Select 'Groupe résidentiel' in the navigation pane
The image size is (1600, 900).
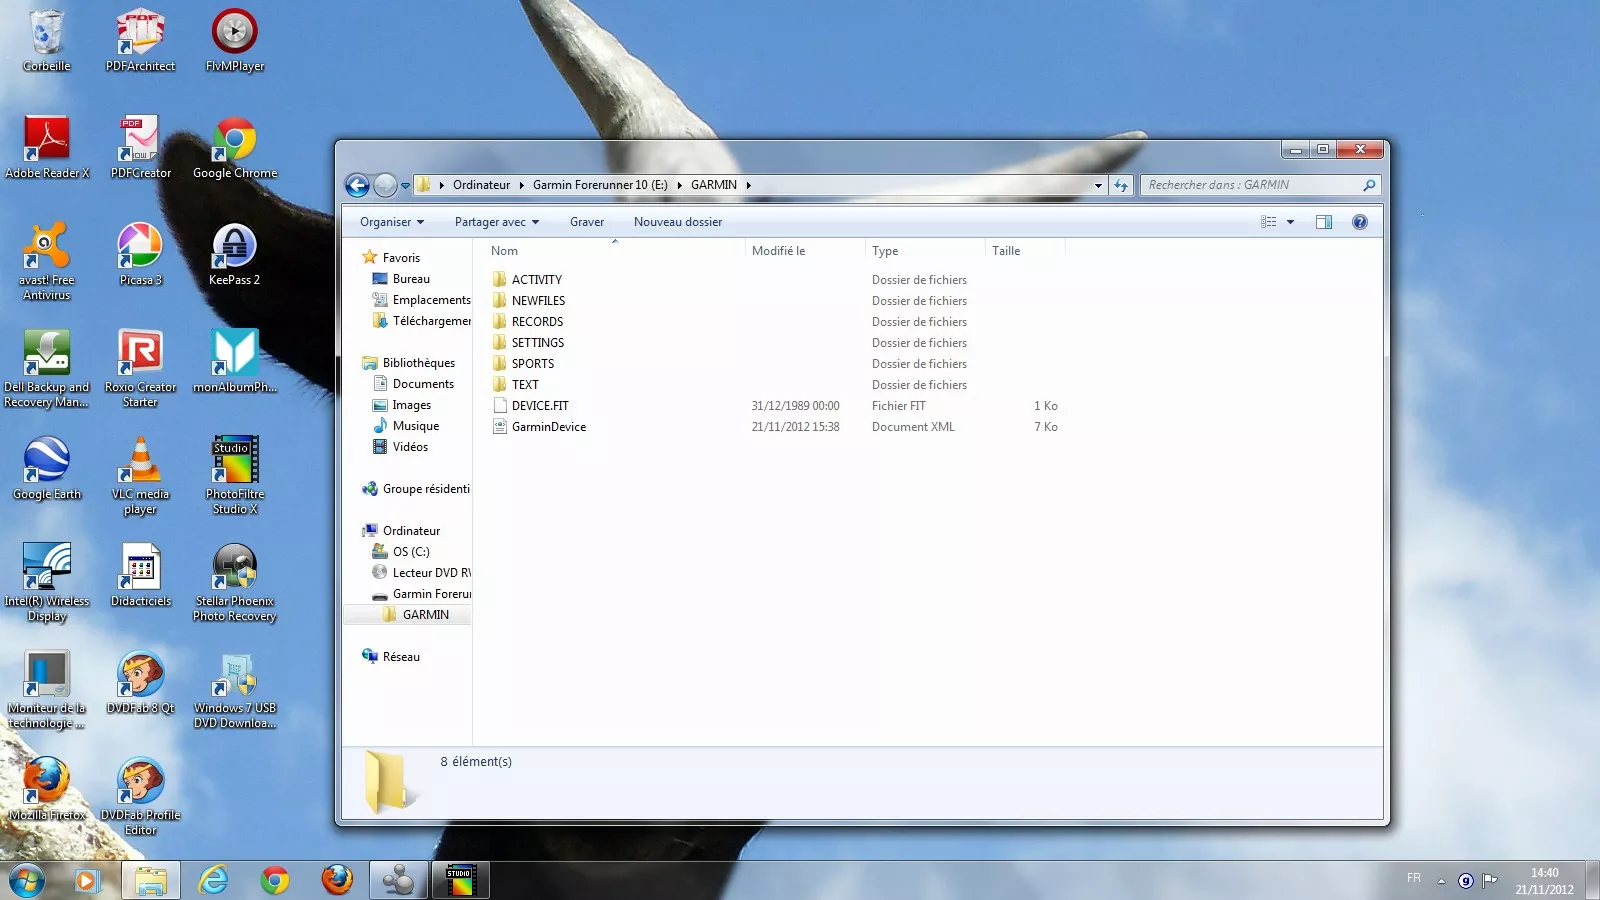[x=426, y=489]
